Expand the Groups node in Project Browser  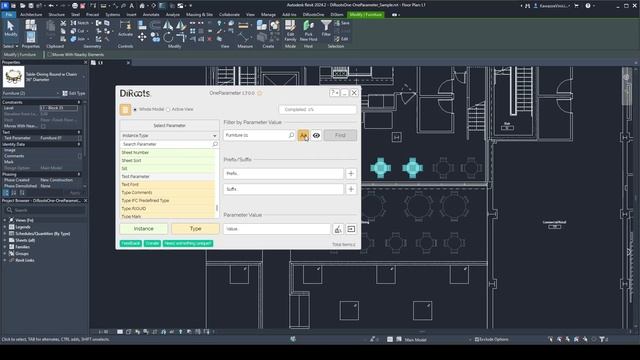click(5, 253)
